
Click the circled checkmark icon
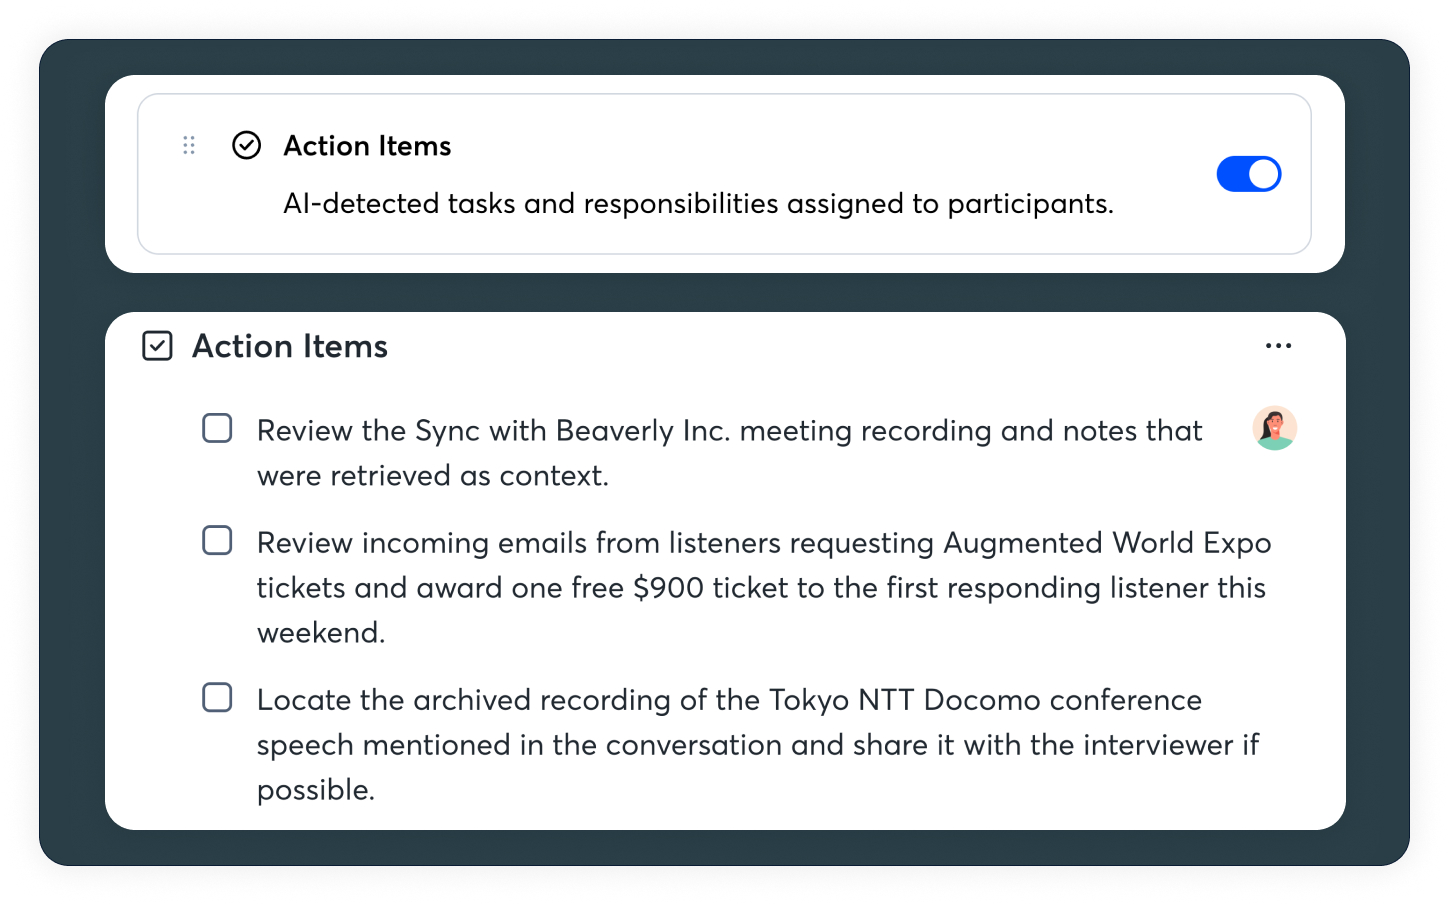click(246, 146)
